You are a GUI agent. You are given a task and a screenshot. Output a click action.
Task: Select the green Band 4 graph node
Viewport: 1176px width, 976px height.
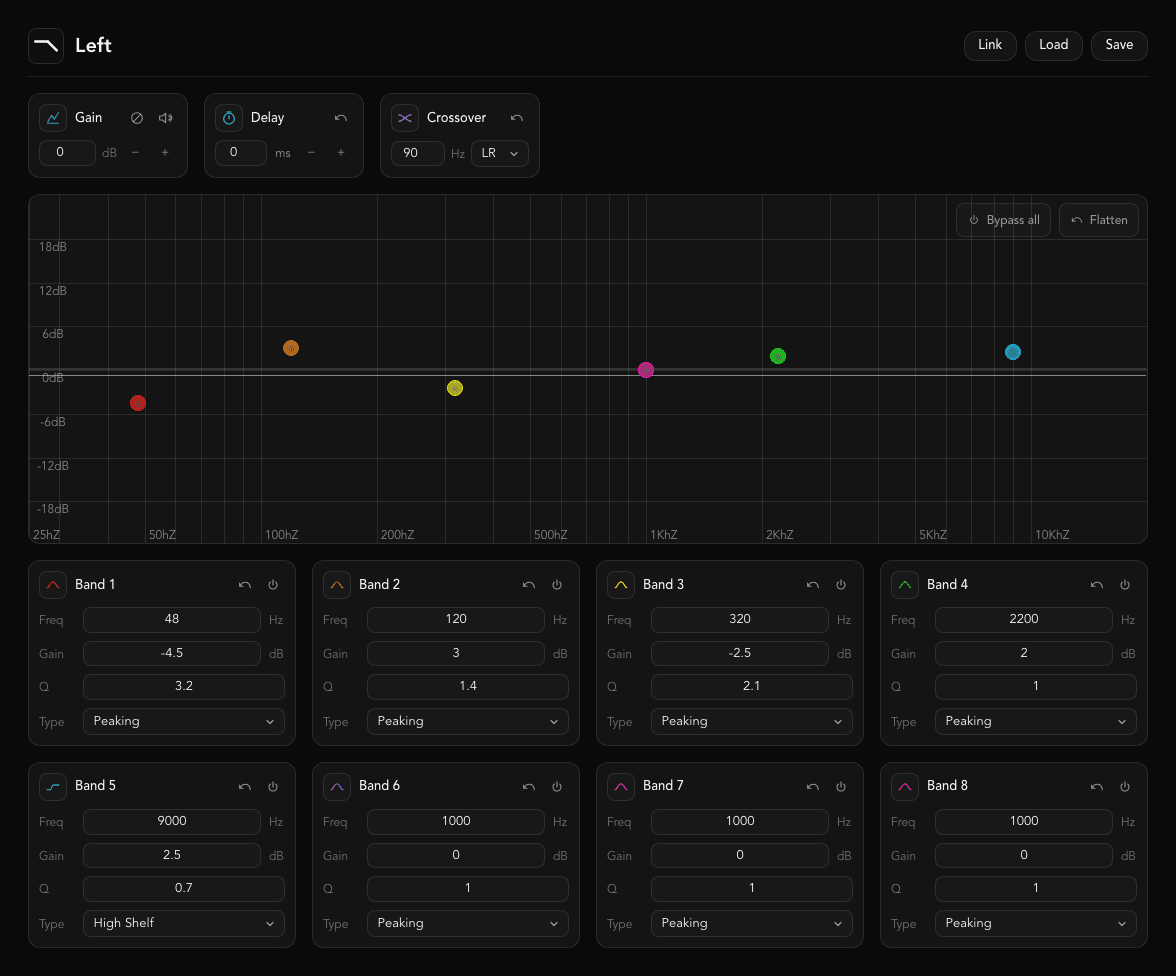click(x=778, y=356)
